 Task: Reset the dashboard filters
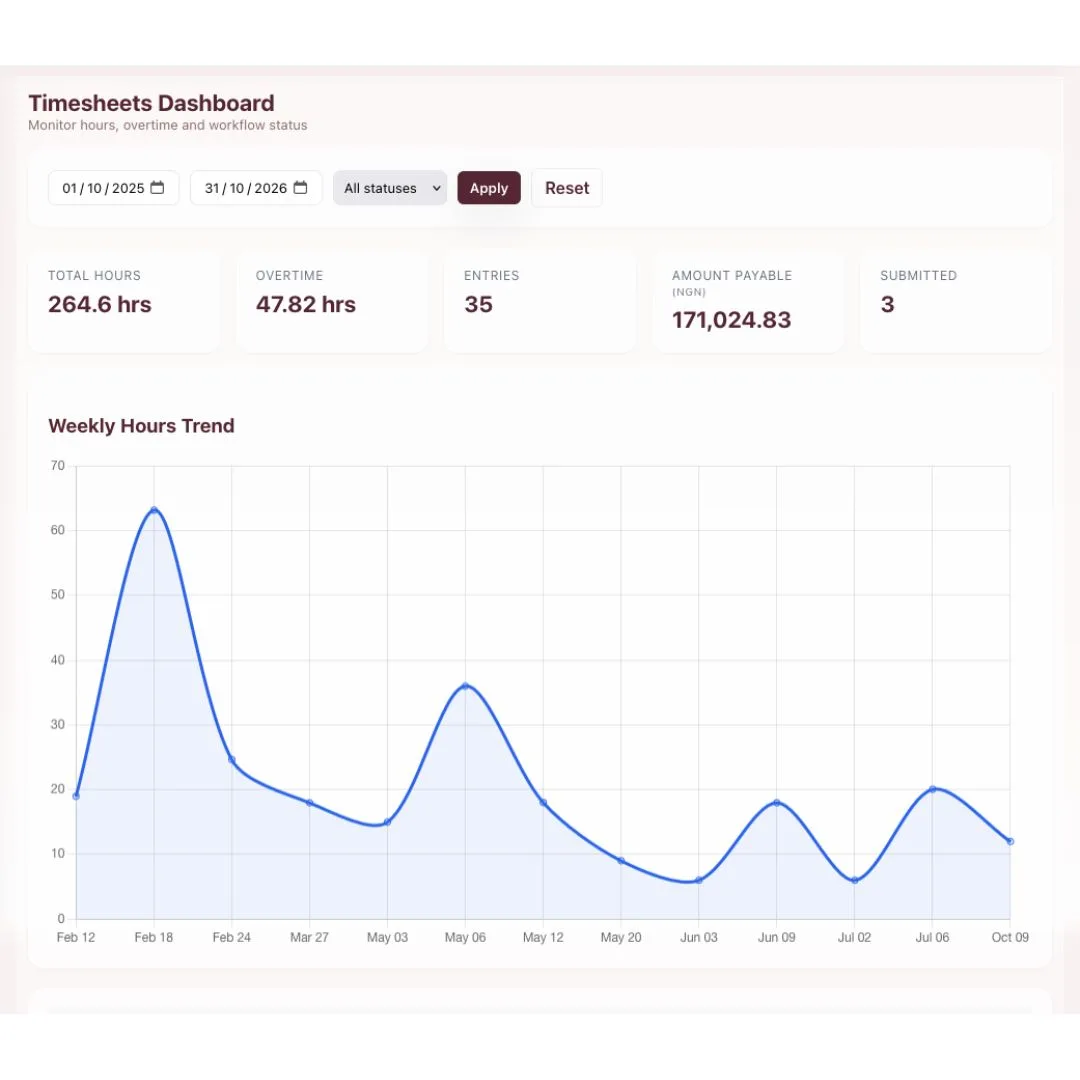coord(567,188)
